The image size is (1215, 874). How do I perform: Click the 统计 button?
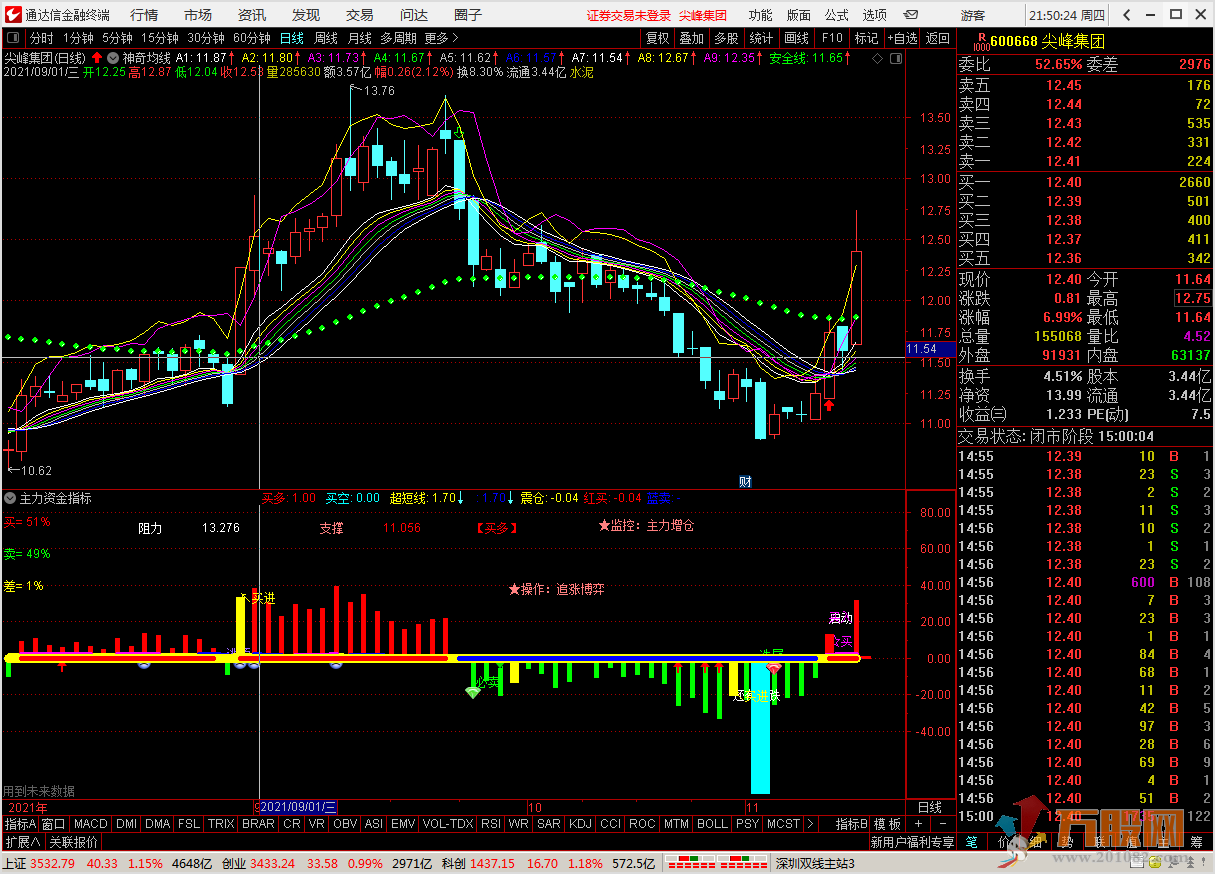pyautogui.click(x=761, y=39)
